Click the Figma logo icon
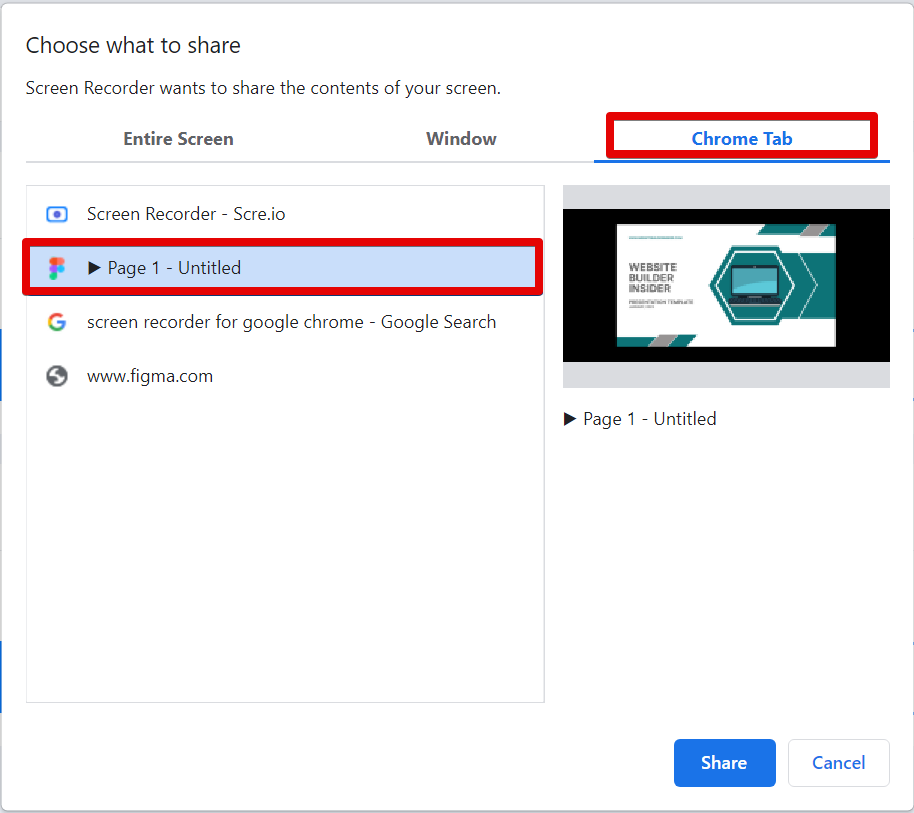 tap(57, 268)
